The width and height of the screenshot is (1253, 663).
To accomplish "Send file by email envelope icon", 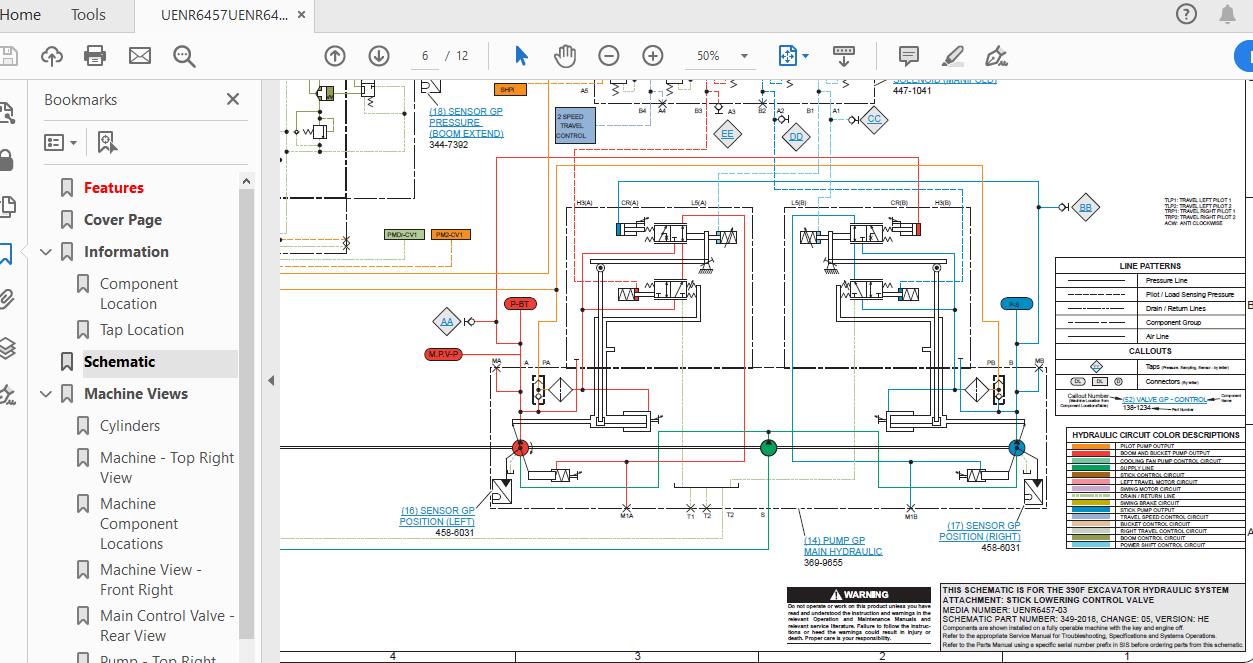I will click(x=140, y=56).
